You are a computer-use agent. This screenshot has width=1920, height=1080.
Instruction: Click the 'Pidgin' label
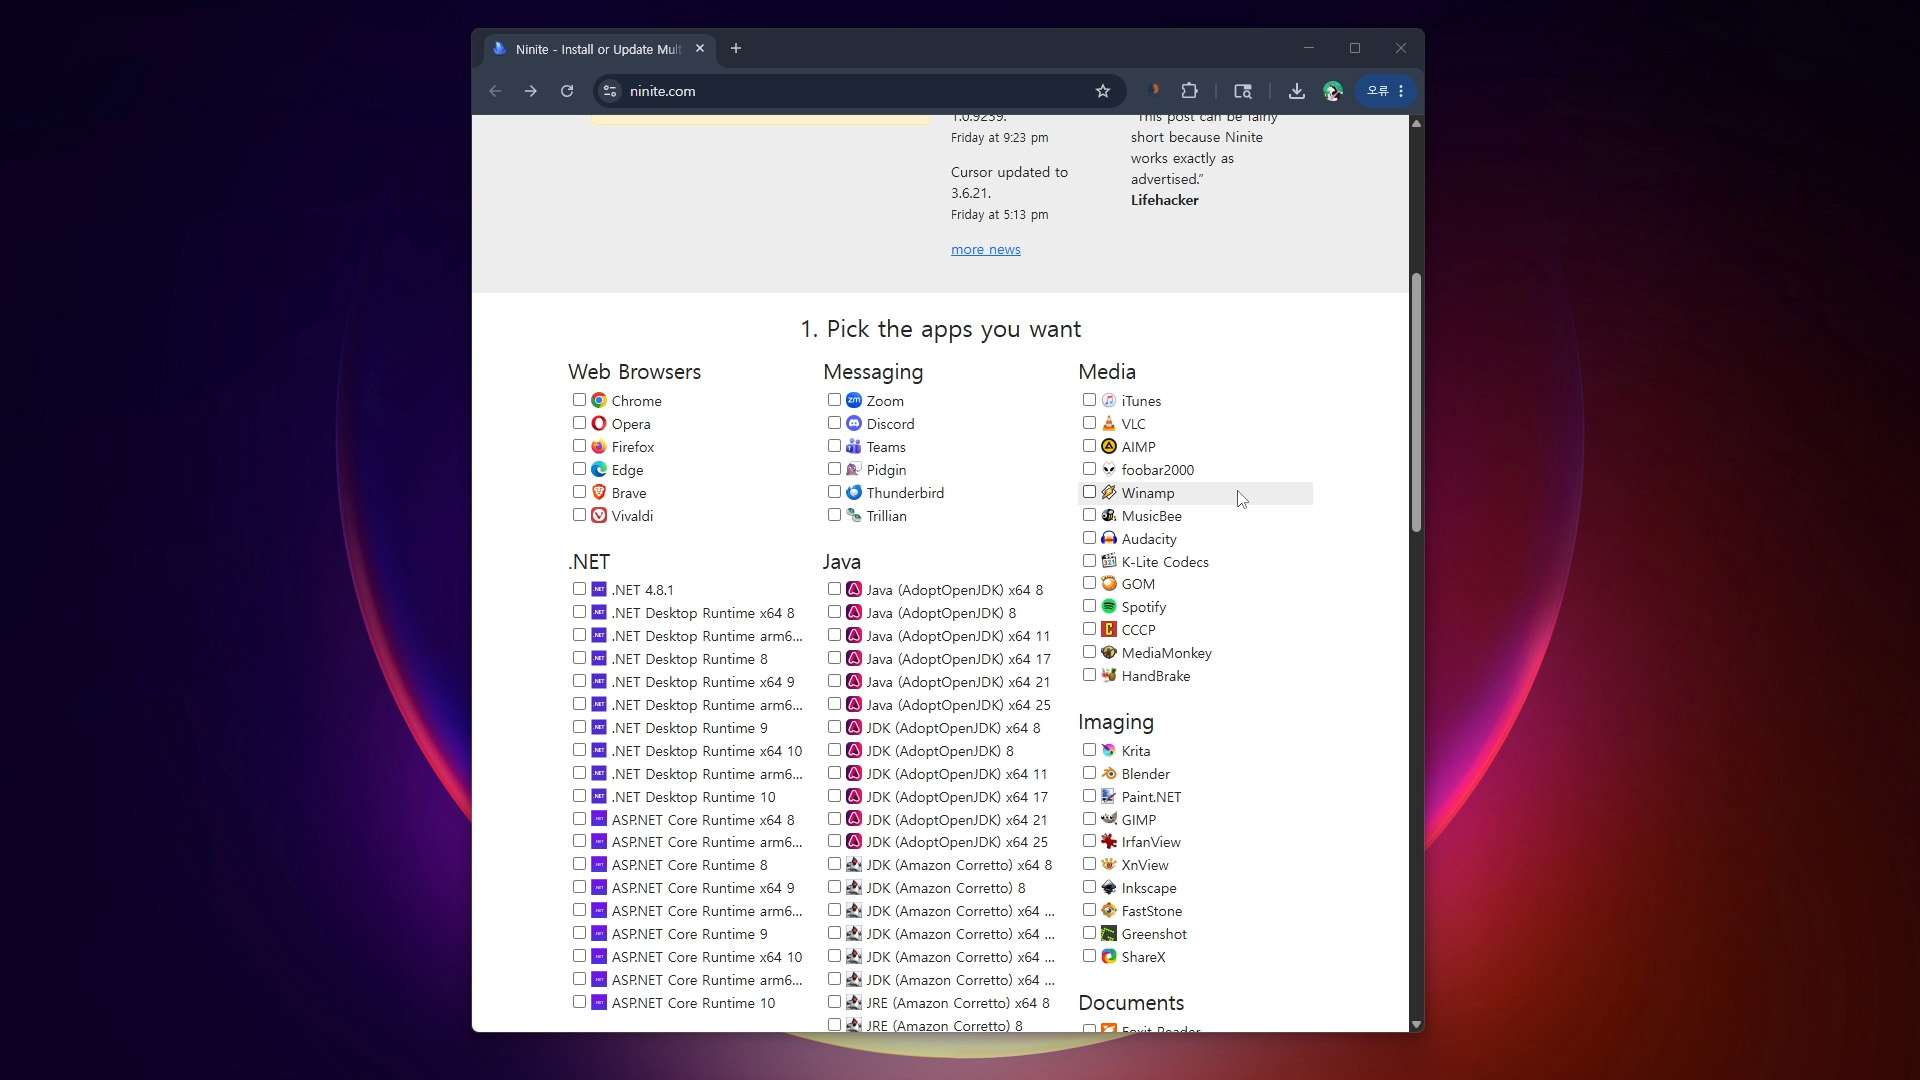(x=887, y=470)
